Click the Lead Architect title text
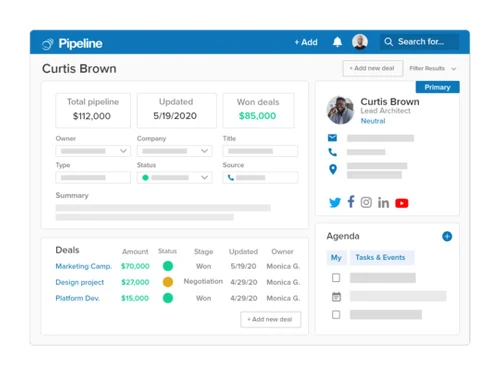 pos(385,111)
